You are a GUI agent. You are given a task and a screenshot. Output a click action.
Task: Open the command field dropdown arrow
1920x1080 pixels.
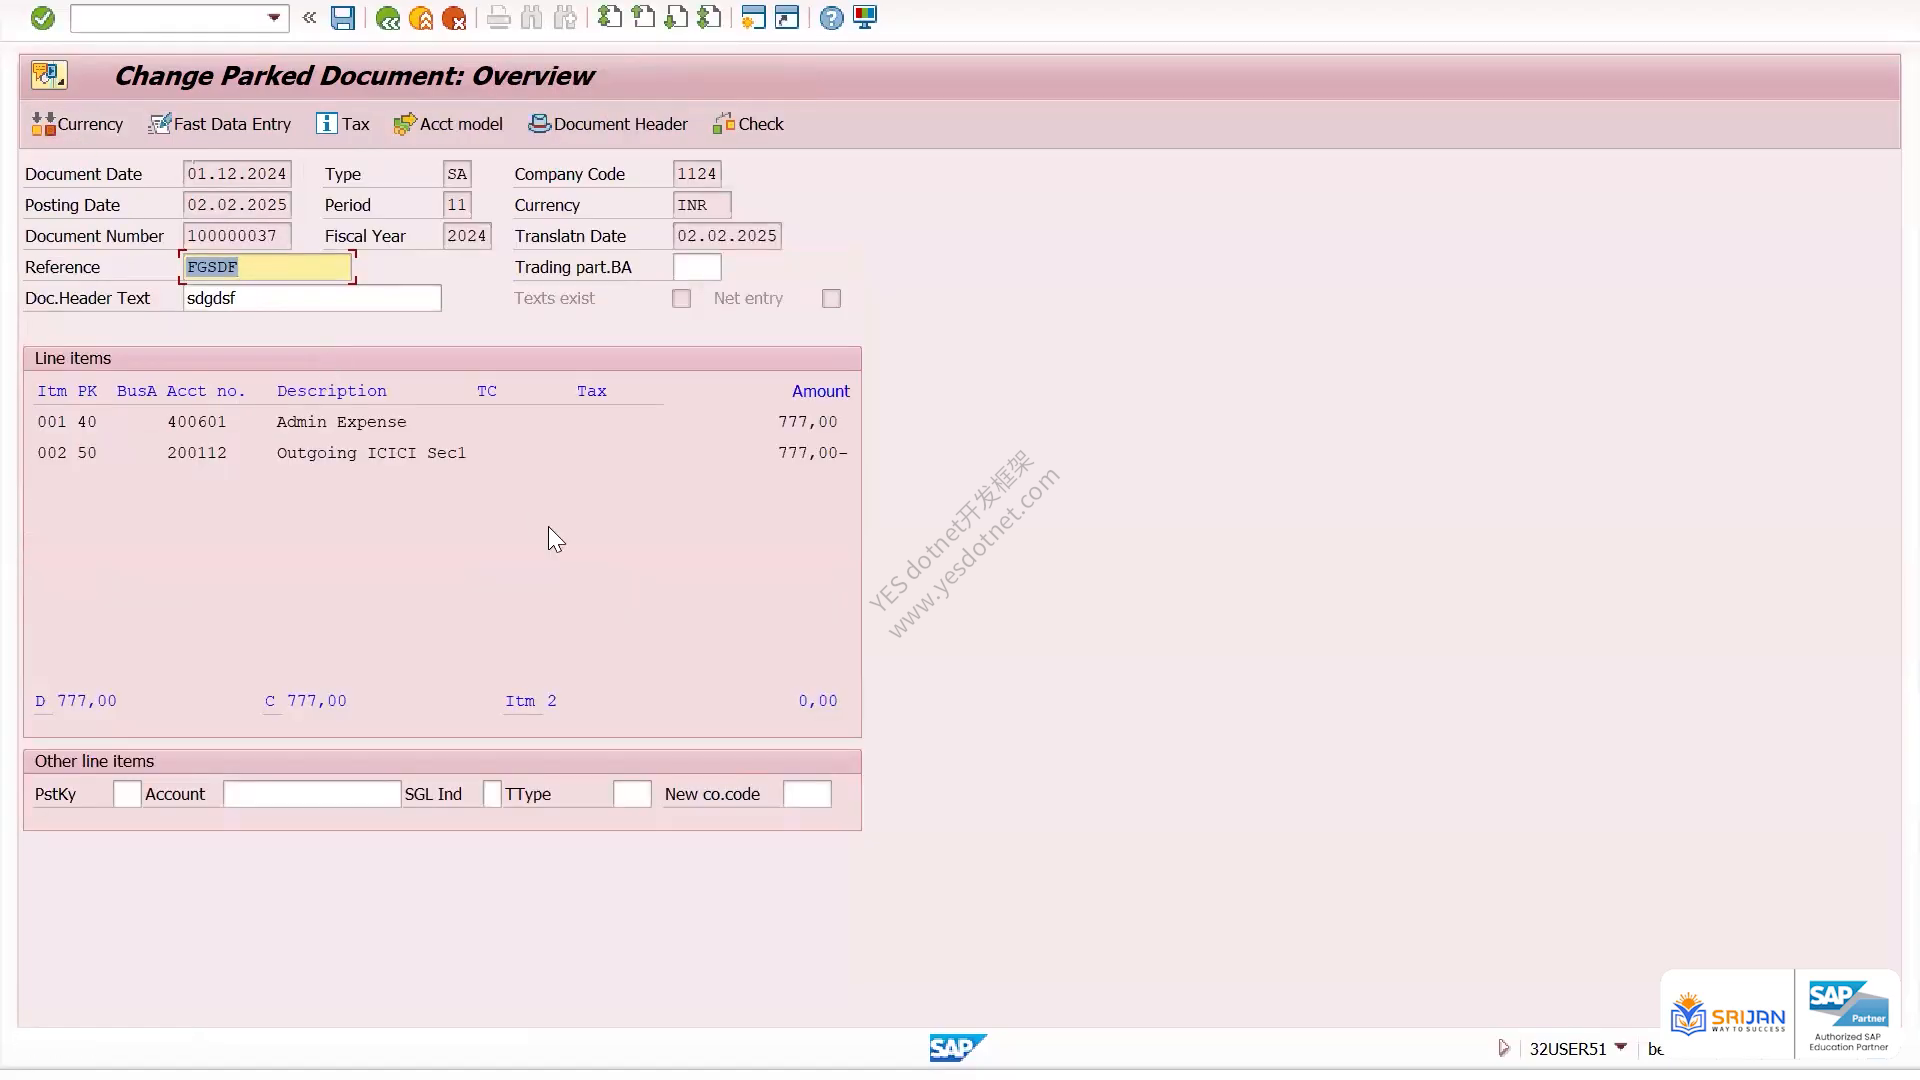[274, 18]
